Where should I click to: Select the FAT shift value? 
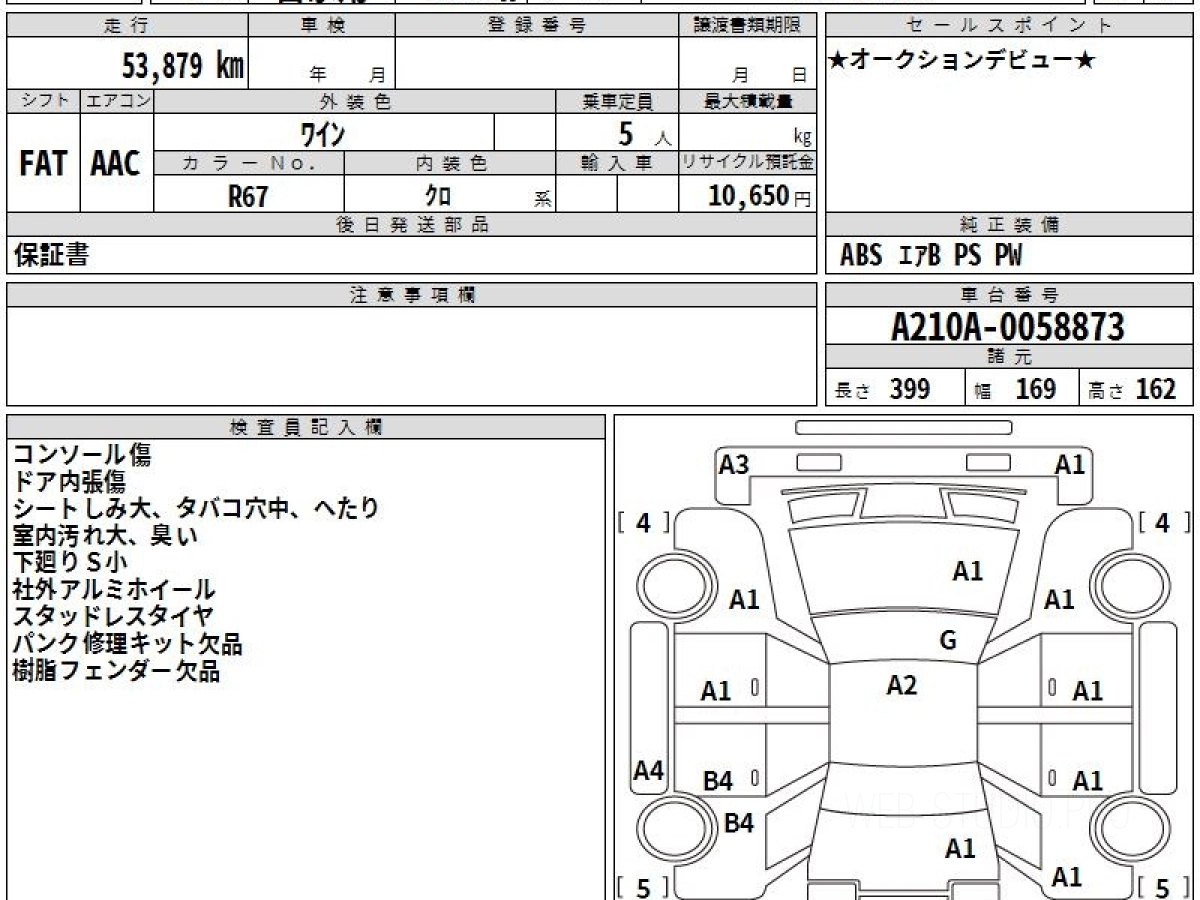point(43,164)
